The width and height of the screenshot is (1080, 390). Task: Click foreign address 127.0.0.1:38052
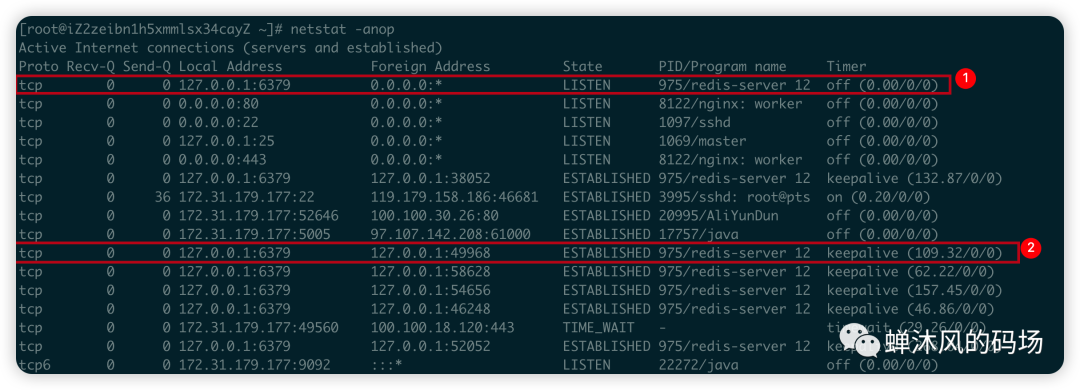click(430, 178)
